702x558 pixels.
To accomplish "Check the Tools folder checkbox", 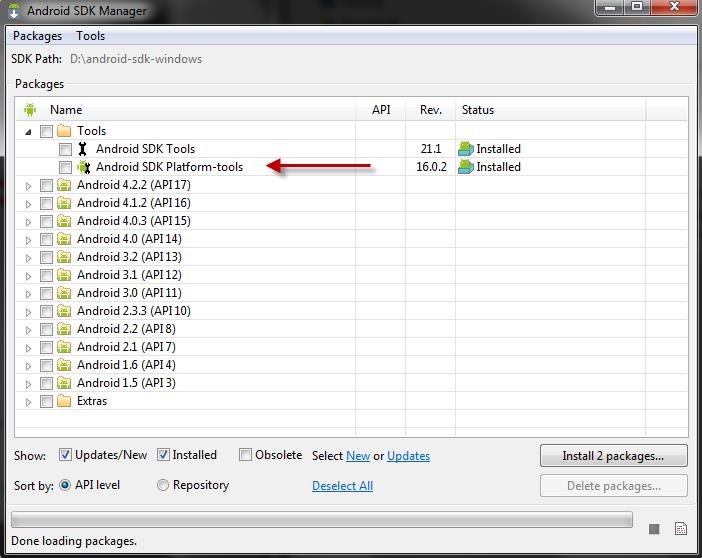I will [x=46, y=131].
